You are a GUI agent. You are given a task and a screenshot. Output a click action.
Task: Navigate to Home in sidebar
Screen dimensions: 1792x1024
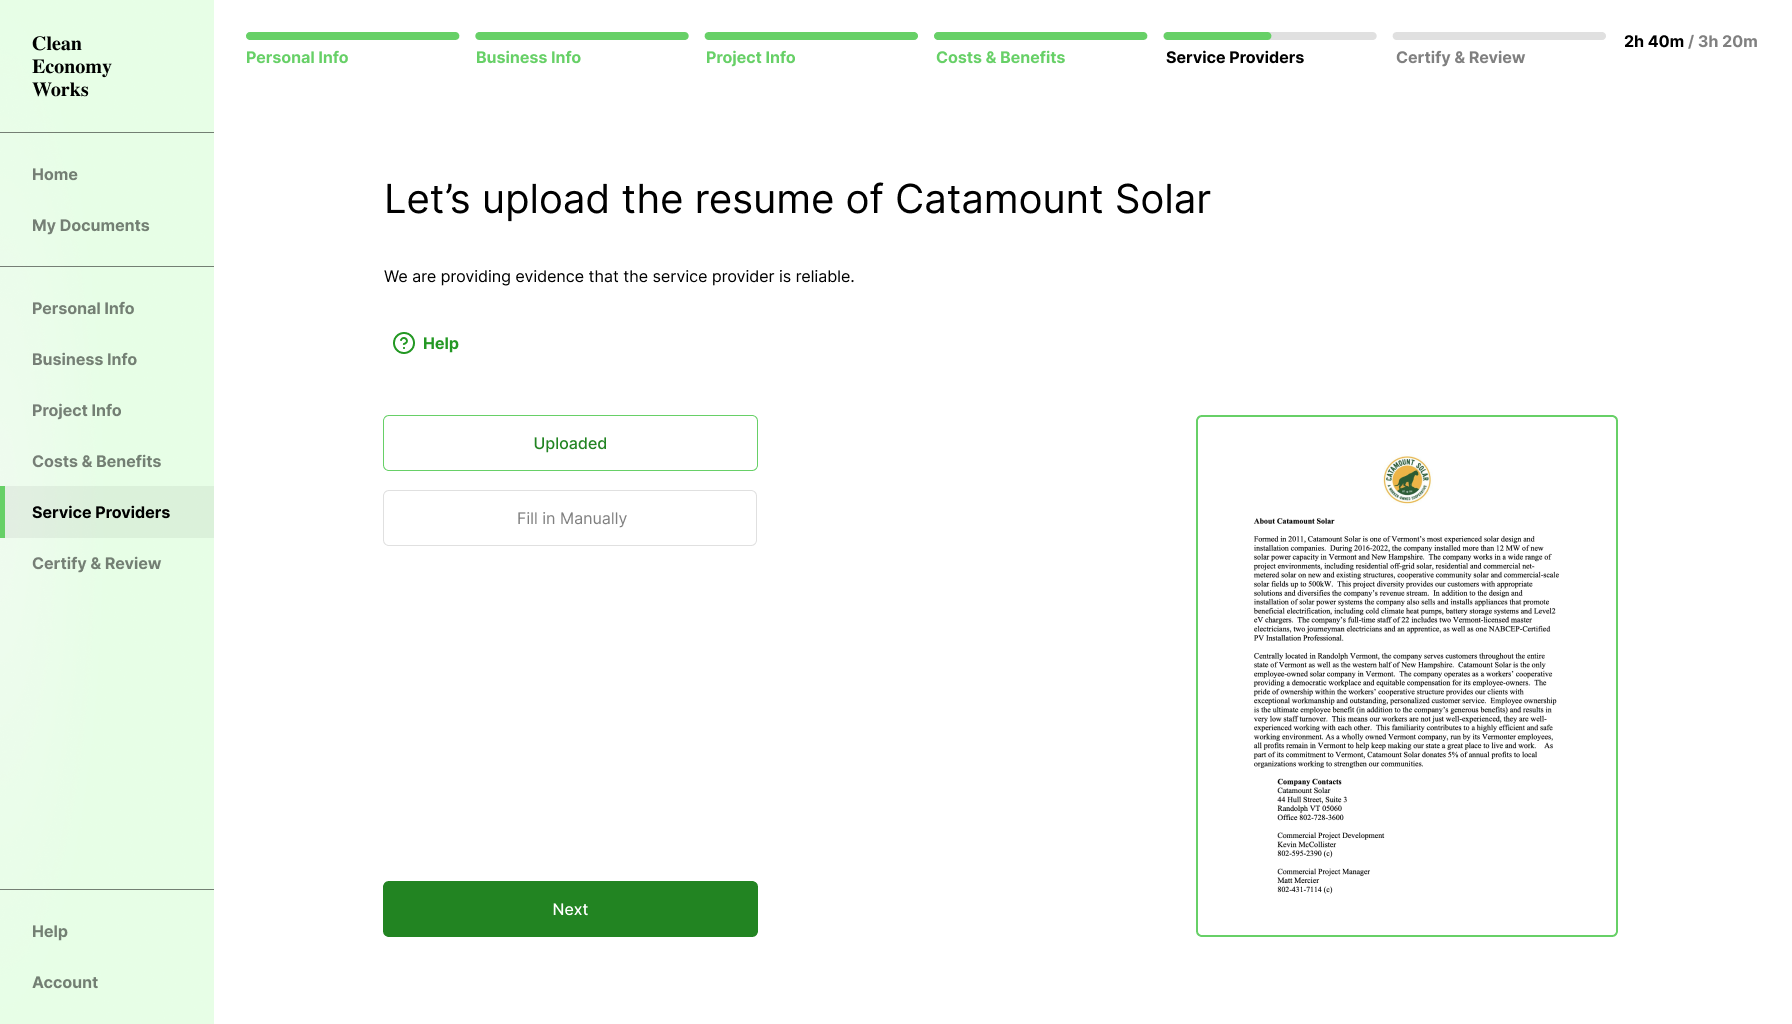(x=55, y=174)
